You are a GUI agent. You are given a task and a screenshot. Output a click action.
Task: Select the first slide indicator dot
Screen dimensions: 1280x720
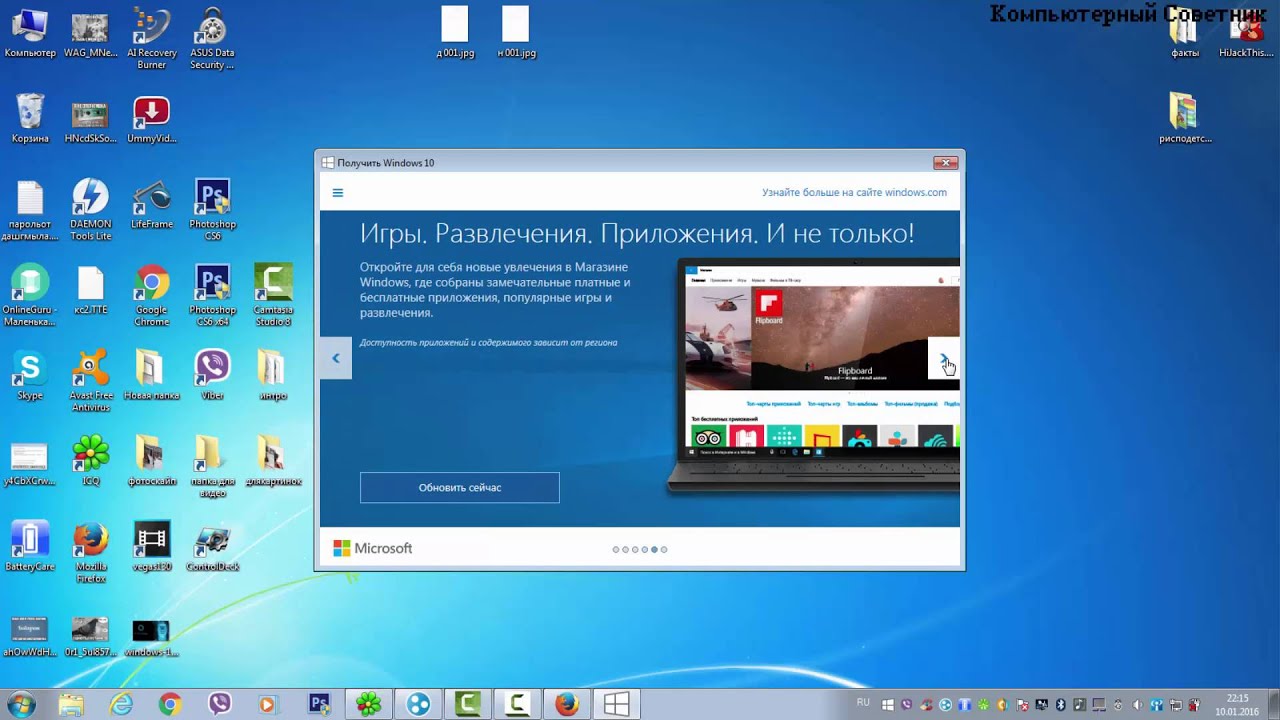615,549
